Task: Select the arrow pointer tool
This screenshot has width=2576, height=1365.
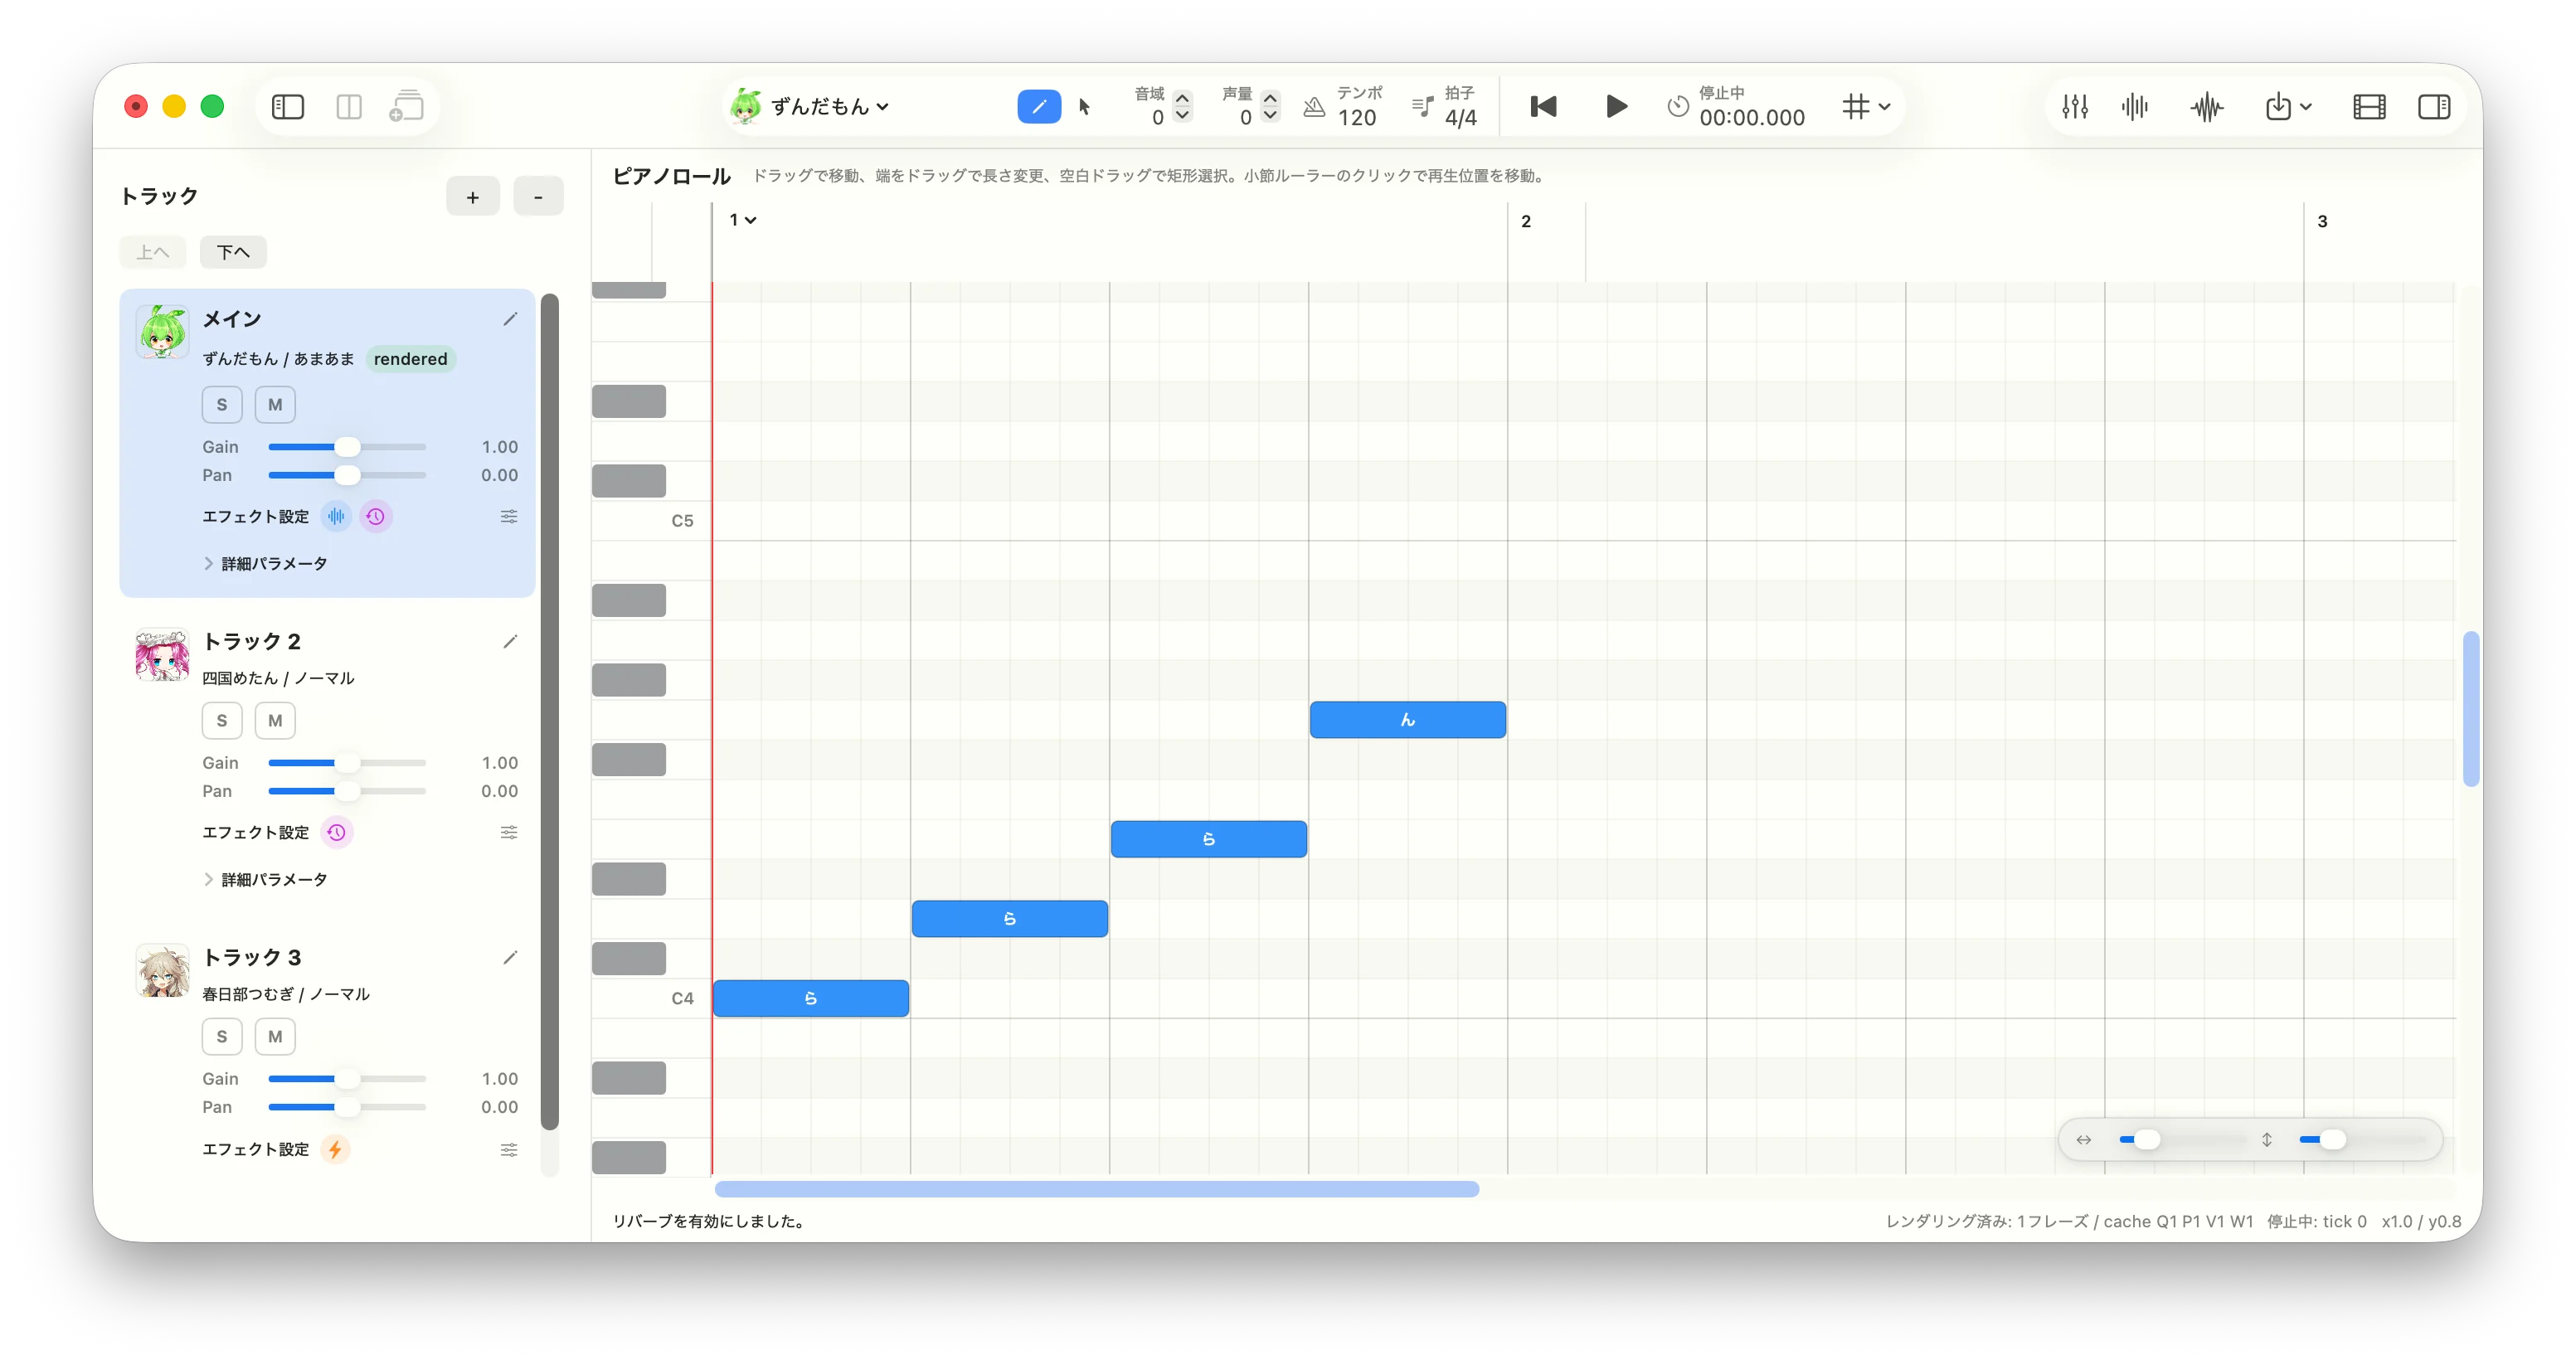Action: point(1085,106)
